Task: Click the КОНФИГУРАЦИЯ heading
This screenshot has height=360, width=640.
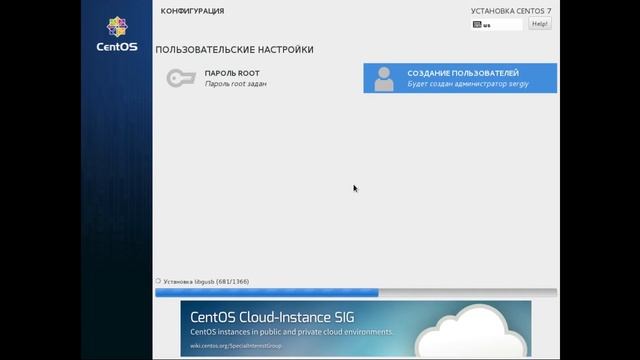Action: [x=192, y=11]
